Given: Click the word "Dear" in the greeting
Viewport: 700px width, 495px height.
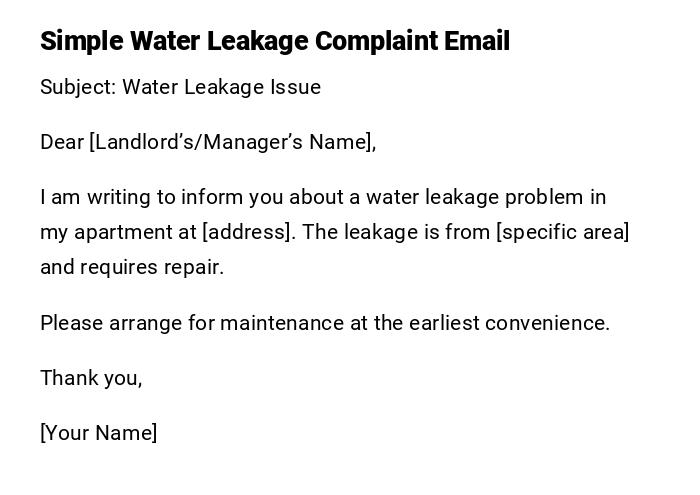Looking at the screenshot, I should point(62,142).
